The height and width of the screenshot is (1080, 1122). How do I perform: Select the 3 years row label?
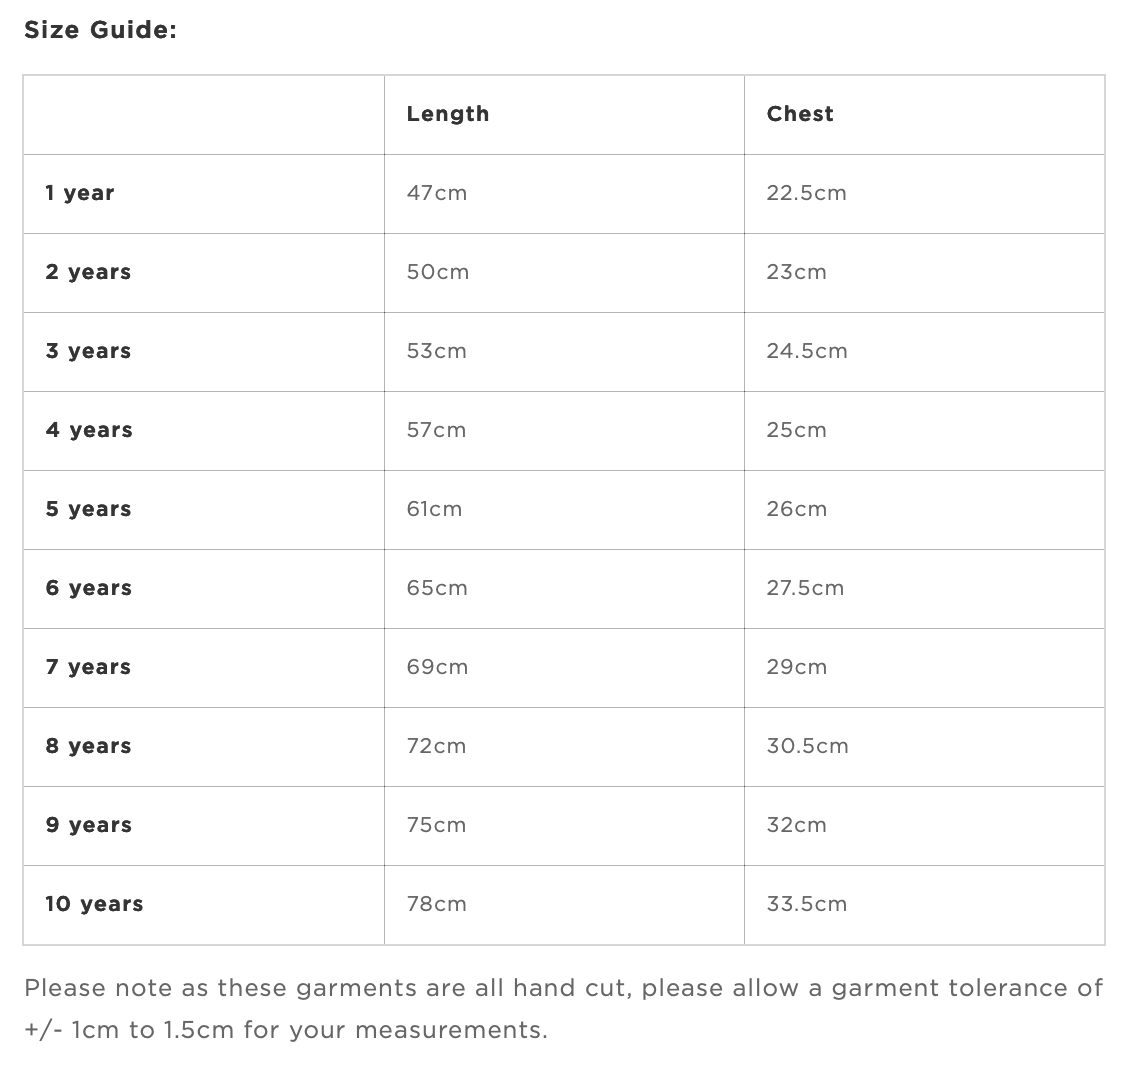[88, 351]
